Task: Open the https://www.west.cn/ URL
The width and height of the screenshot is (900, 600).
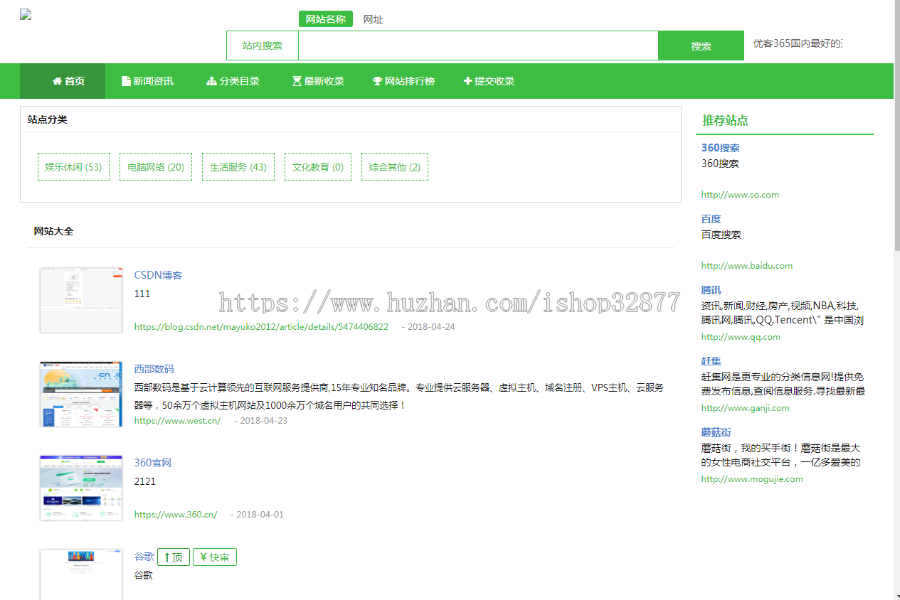Action: (177, 420)
